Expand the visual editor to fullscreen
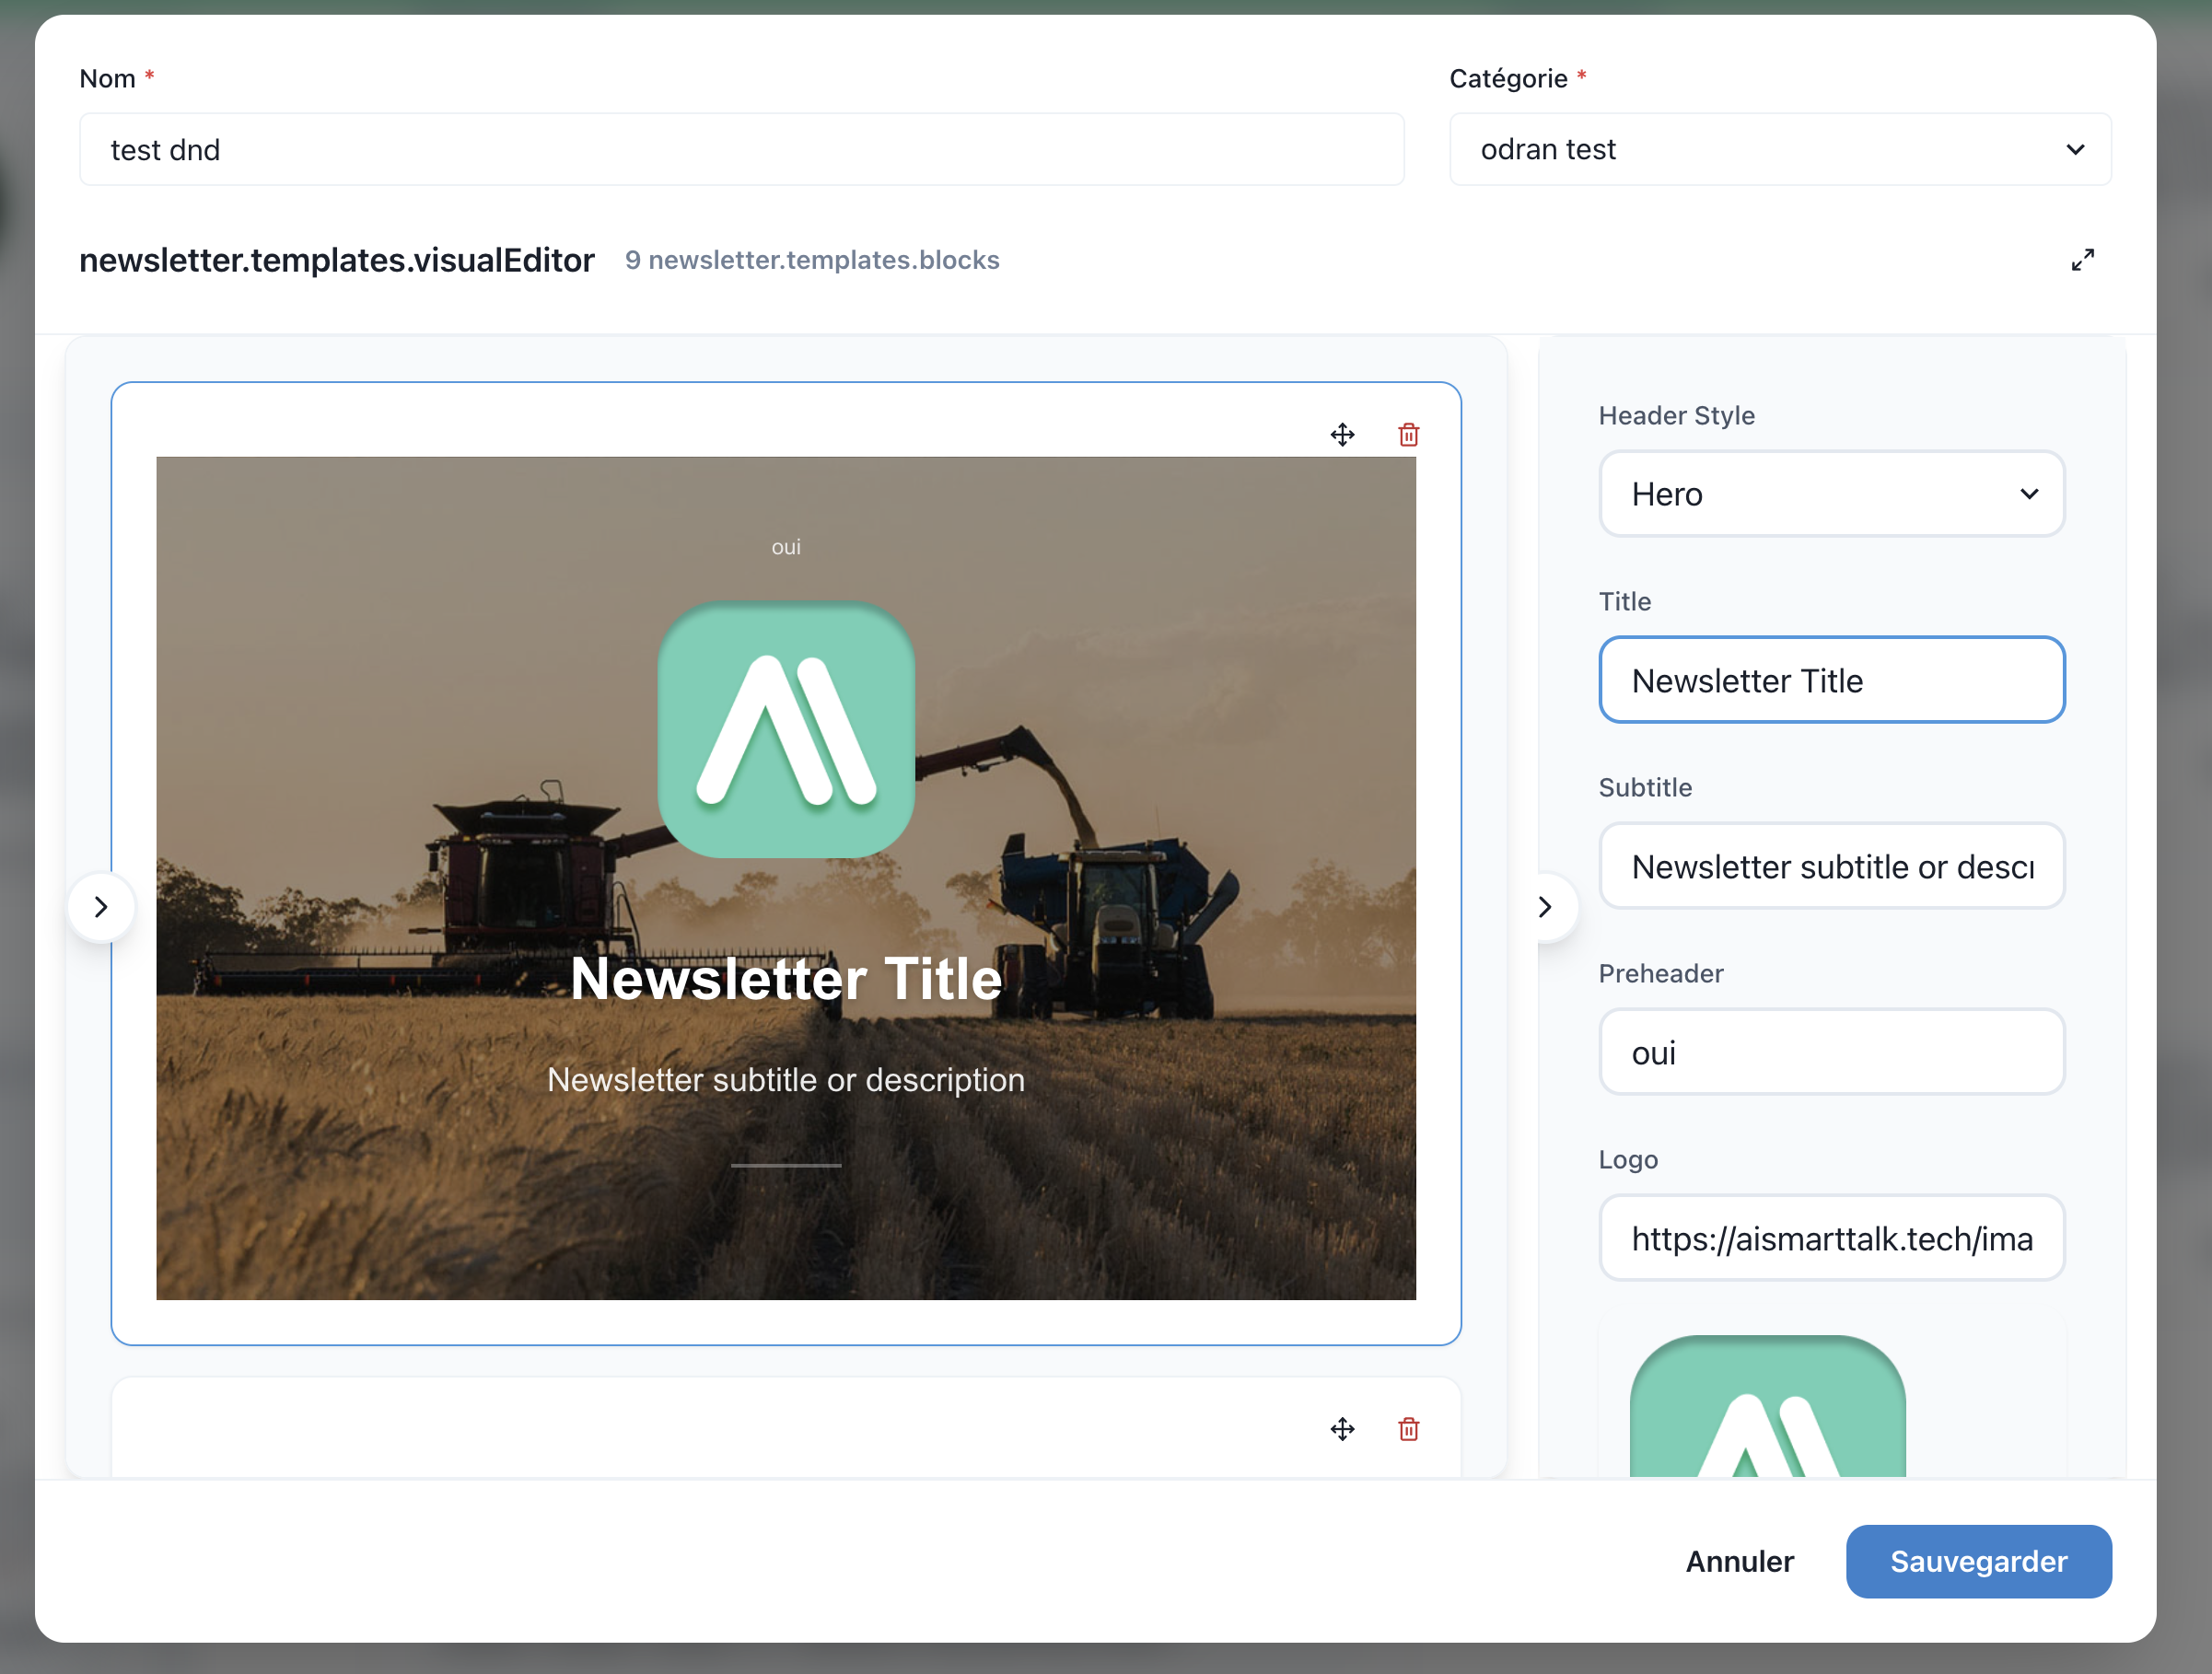 point(2082,260)
